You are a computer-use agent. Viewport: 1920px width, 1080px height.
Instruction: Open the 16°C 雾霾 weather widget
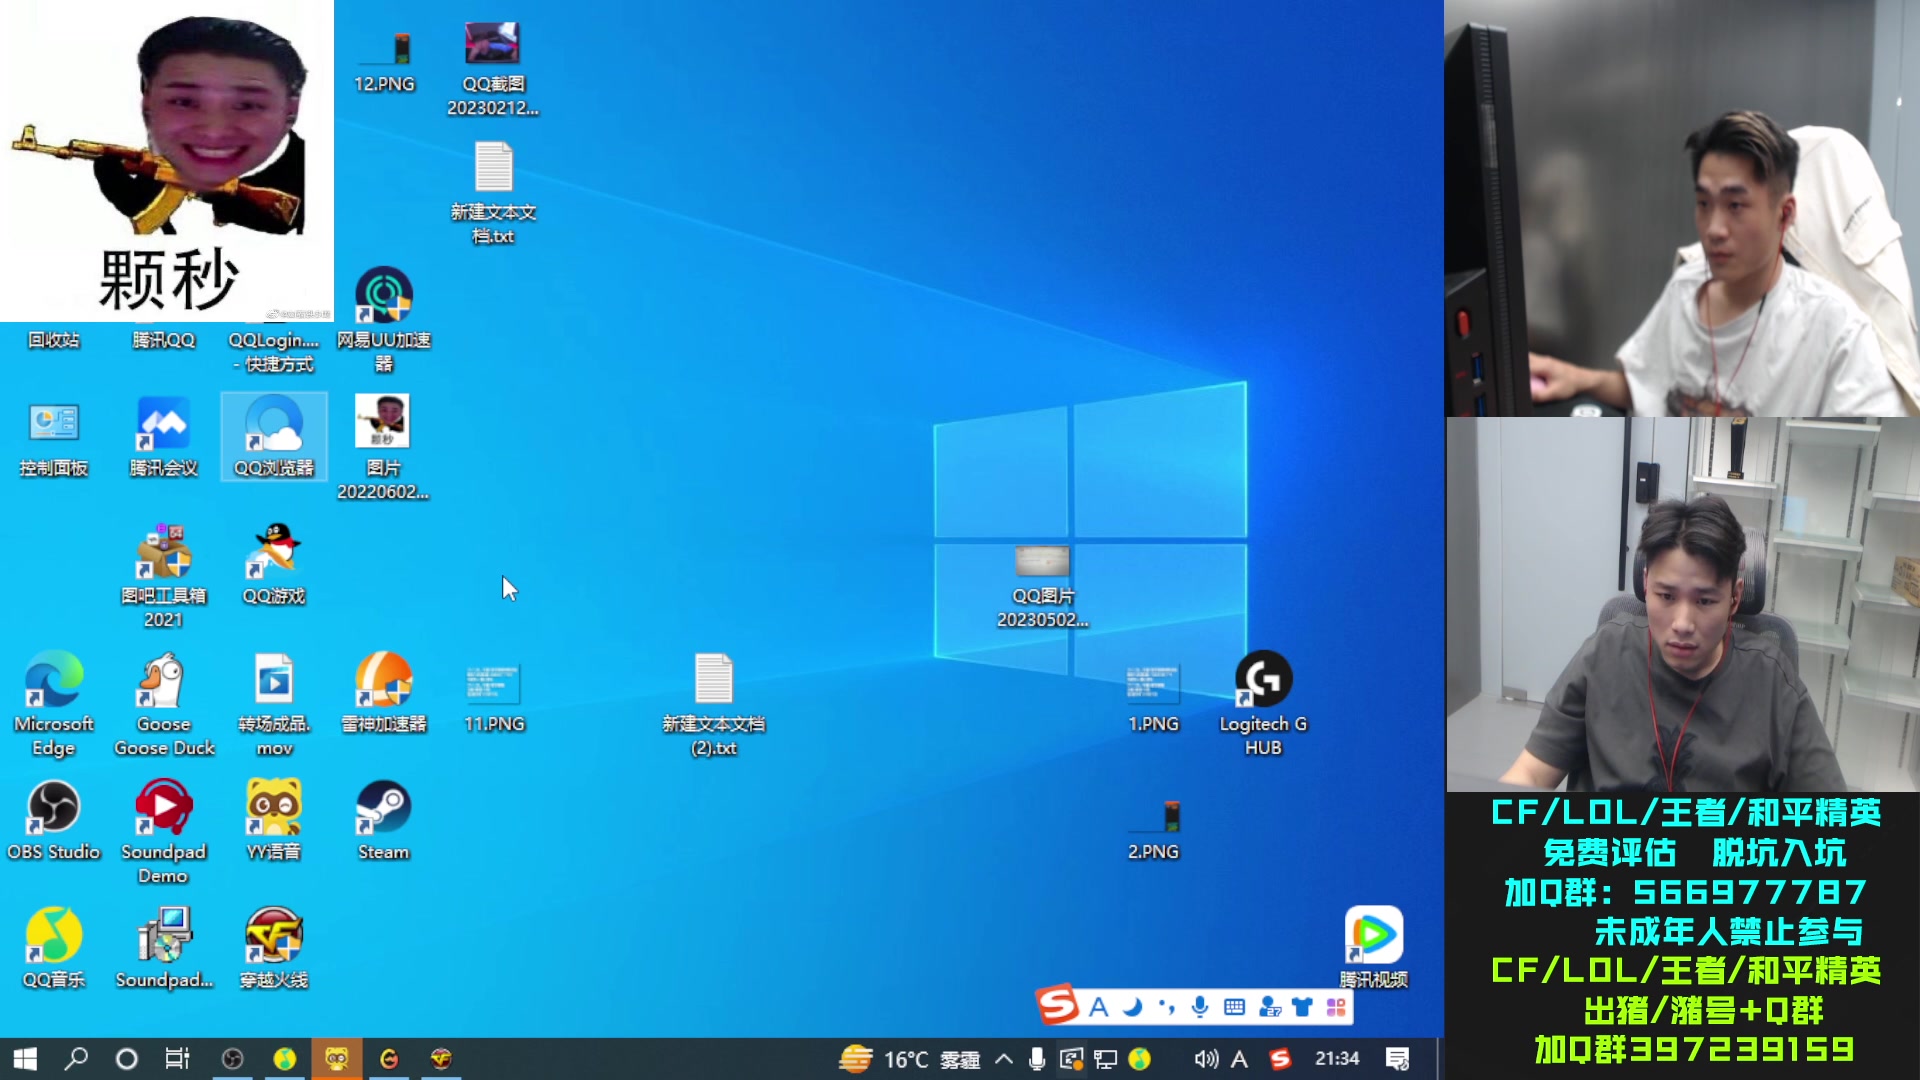[909, 1059]
